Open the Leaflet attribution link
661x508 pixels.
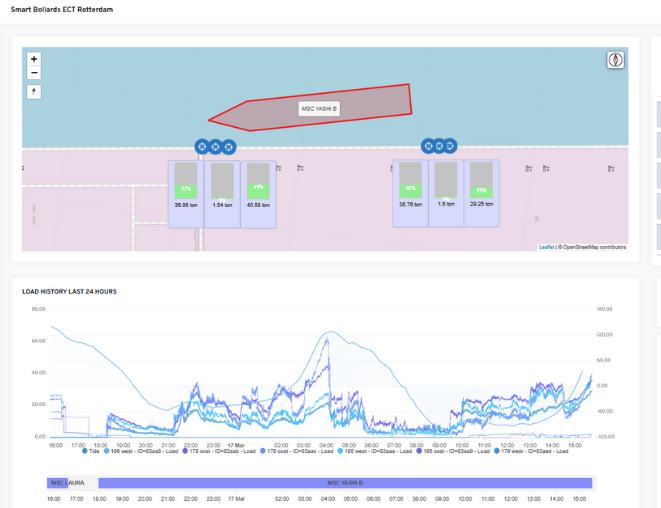546,246
